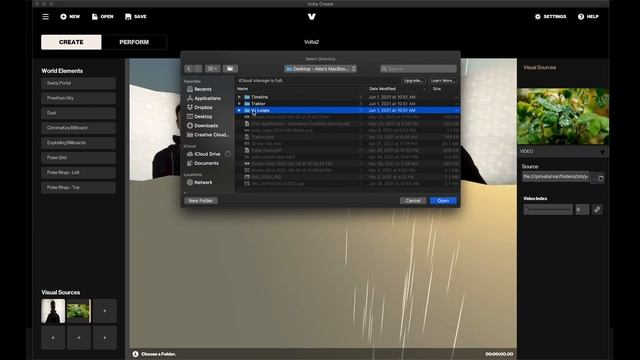Select the green leaves visual source thumbnail
640x360 pixels.
coord(79,311)
